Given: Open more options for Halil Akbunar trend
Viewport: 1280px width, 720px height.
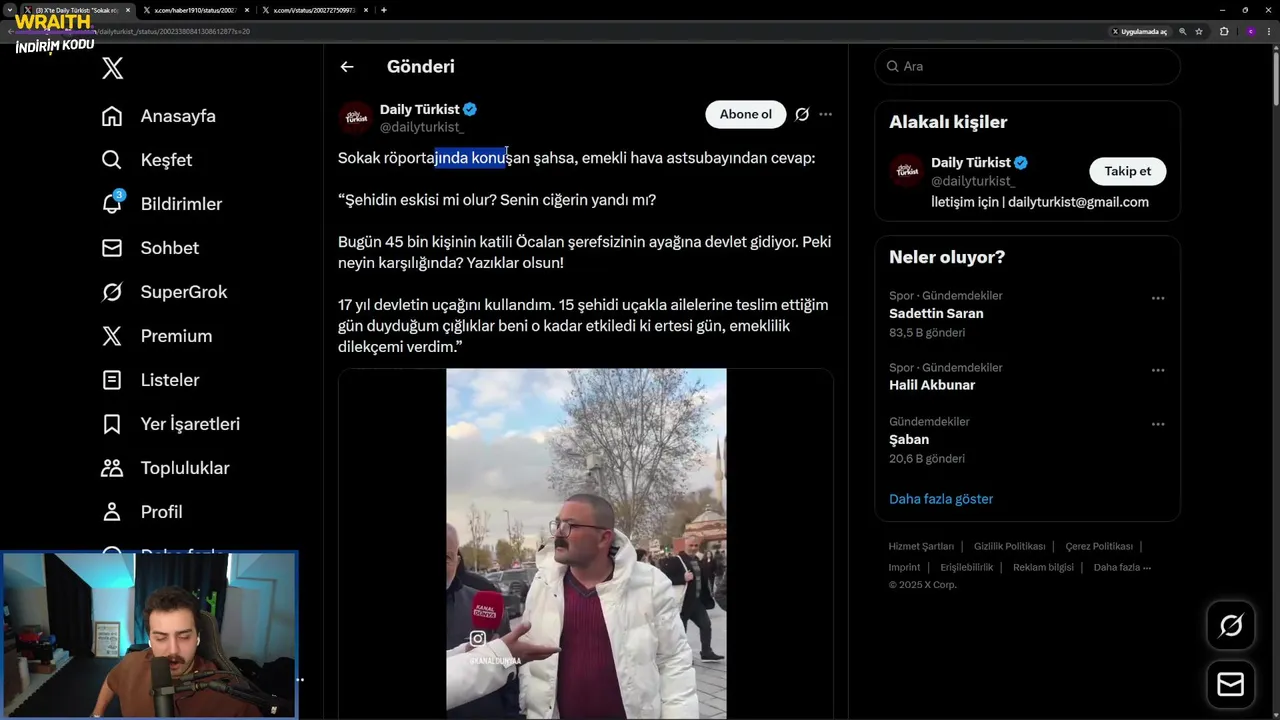Looking at the screenshot, I should [1158, 370].
